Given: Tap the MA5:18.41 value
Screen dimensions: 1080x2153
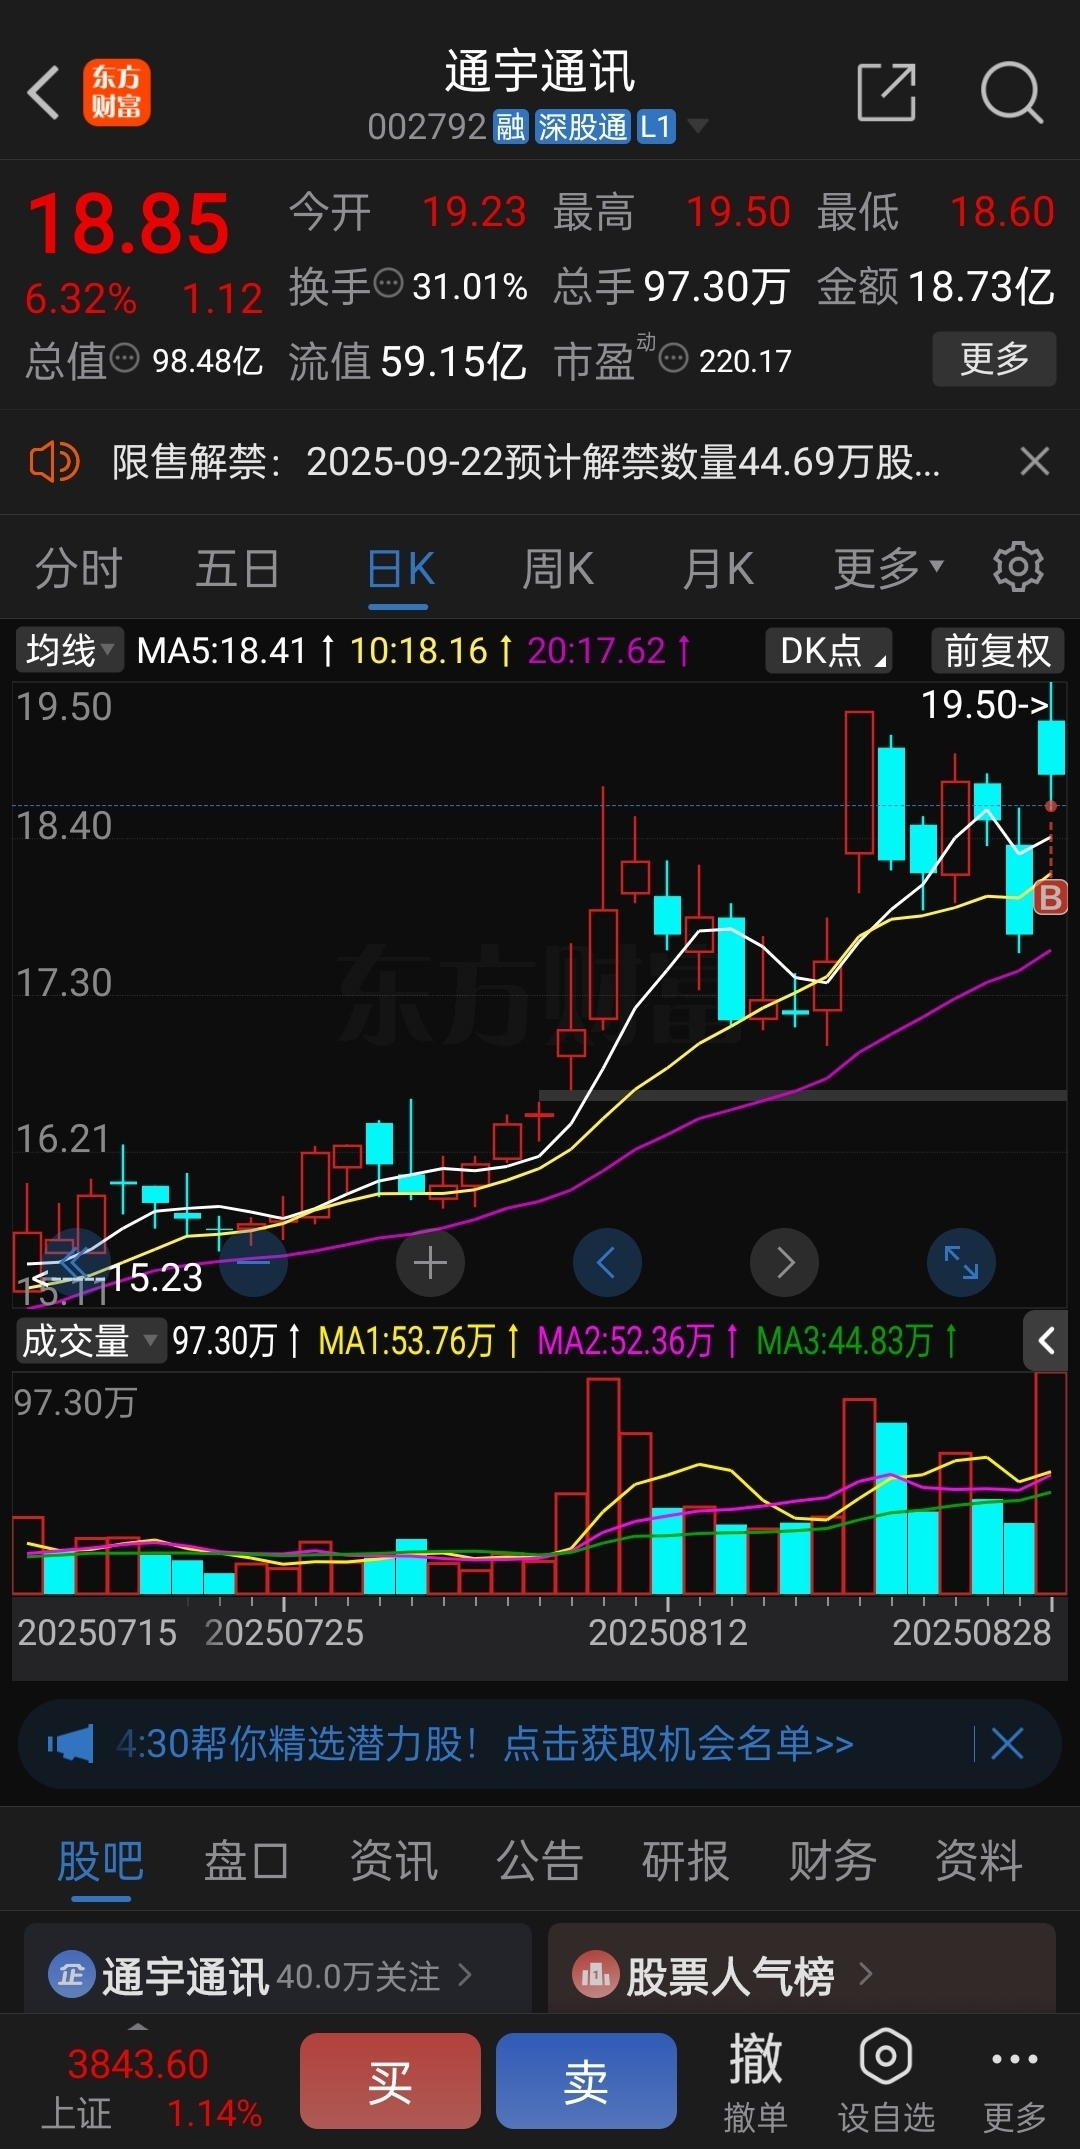Looking at the screenshot, I should (221, 651).
